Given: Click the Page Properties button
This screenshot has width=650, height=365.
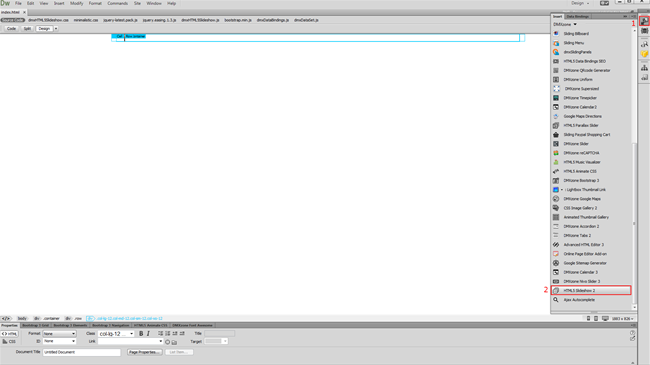Looking at the screenshot, I should pyautogui.click(x=144, y=352).
